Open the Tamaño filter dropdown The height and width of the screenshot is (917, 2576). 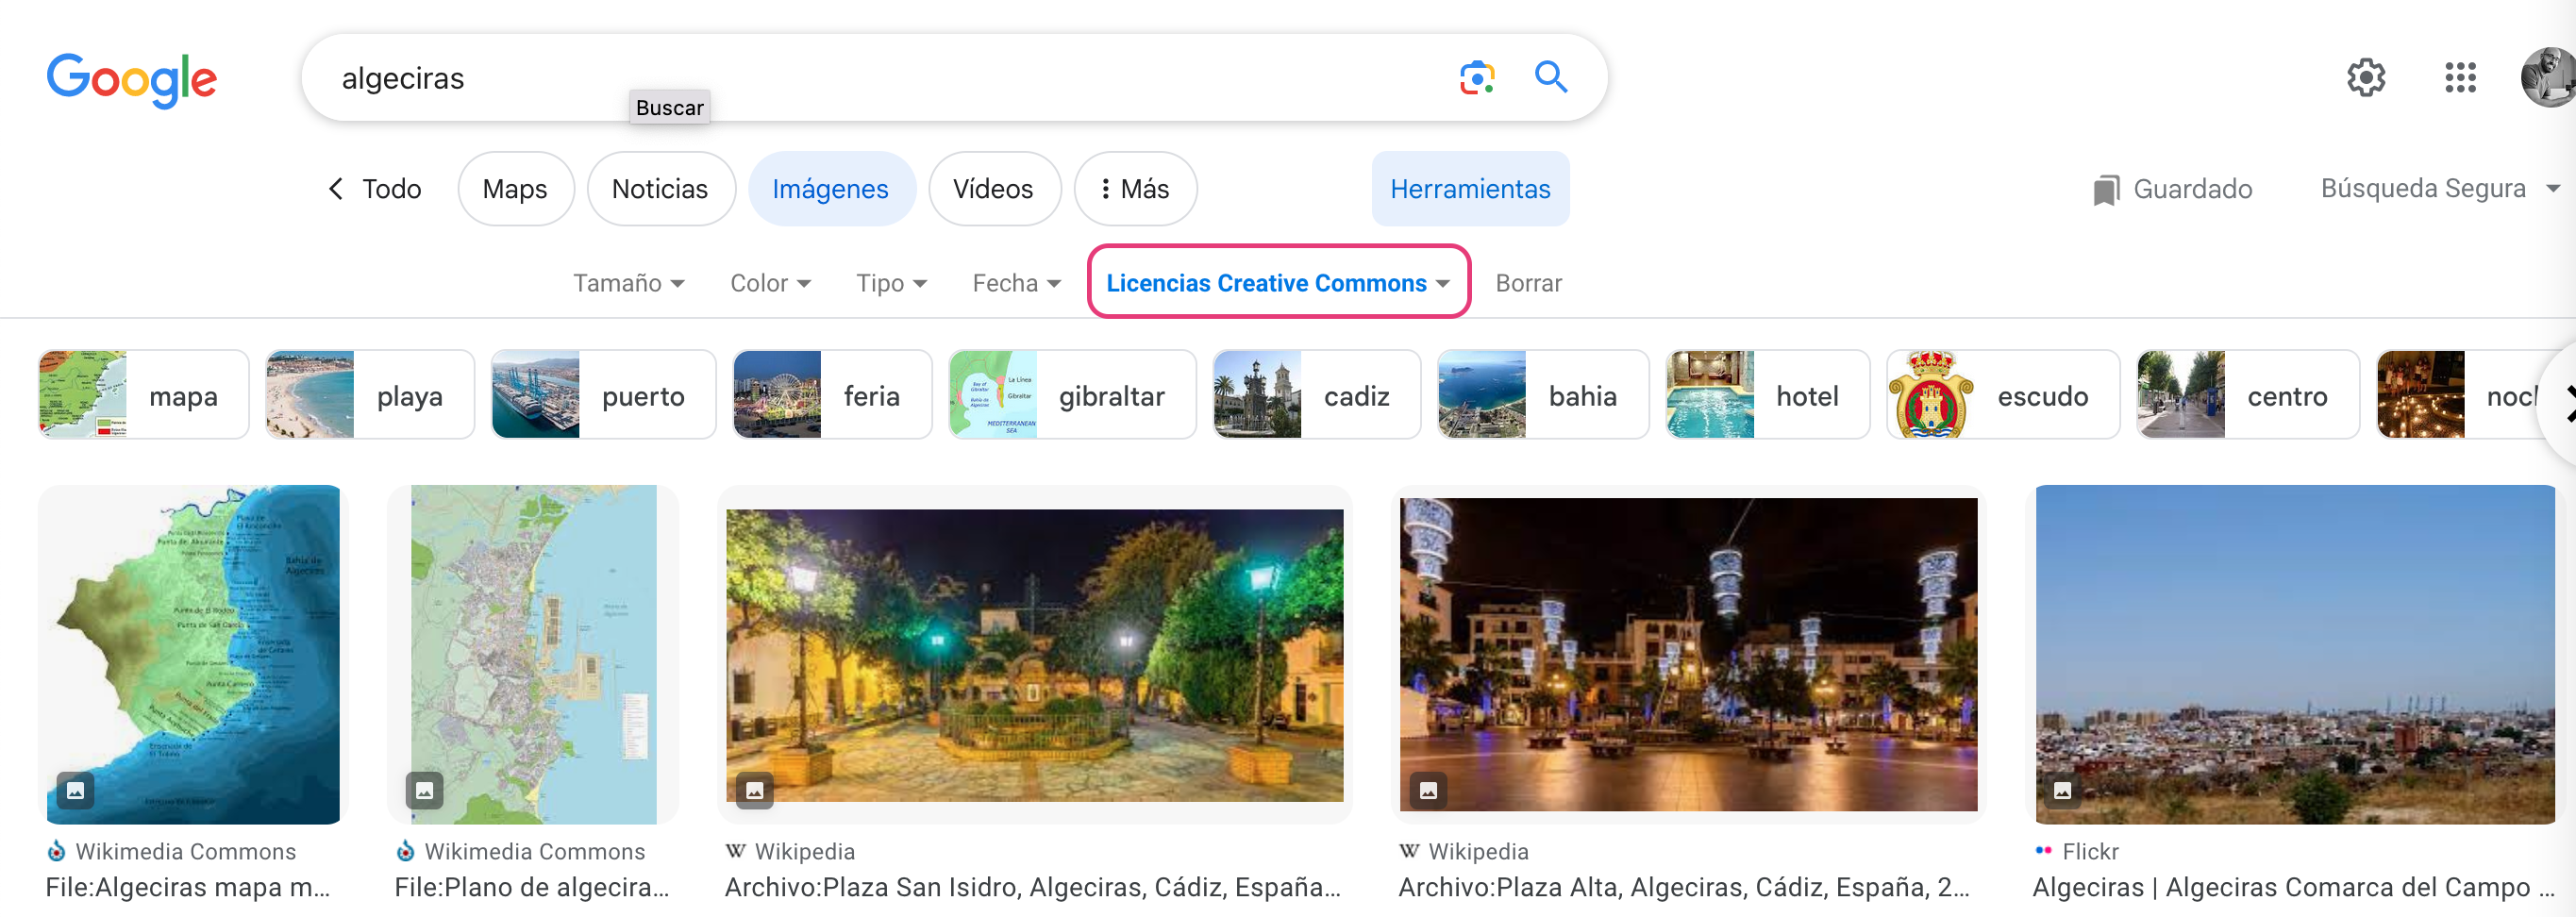coord(630,283)
